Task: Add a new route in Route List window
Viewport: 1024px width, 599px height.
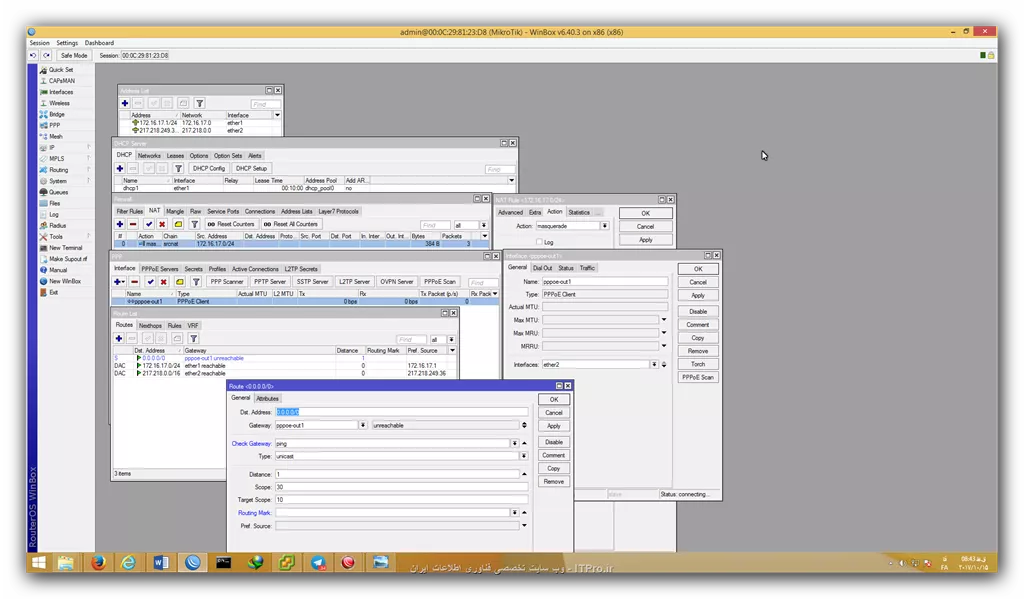Action: coord(119,338)
